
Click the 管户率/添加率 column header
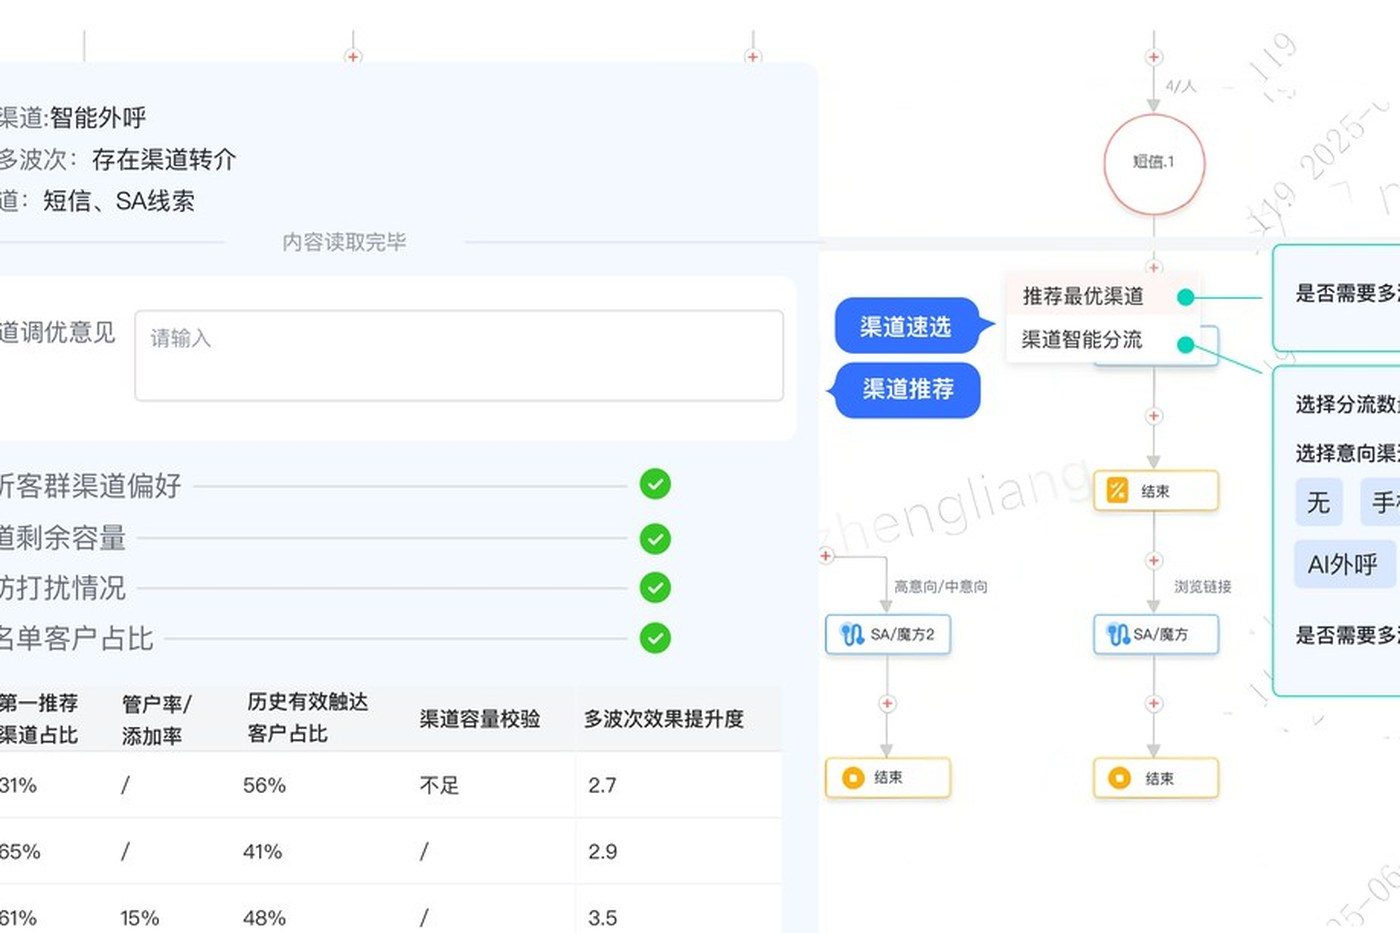coord(157,720)
